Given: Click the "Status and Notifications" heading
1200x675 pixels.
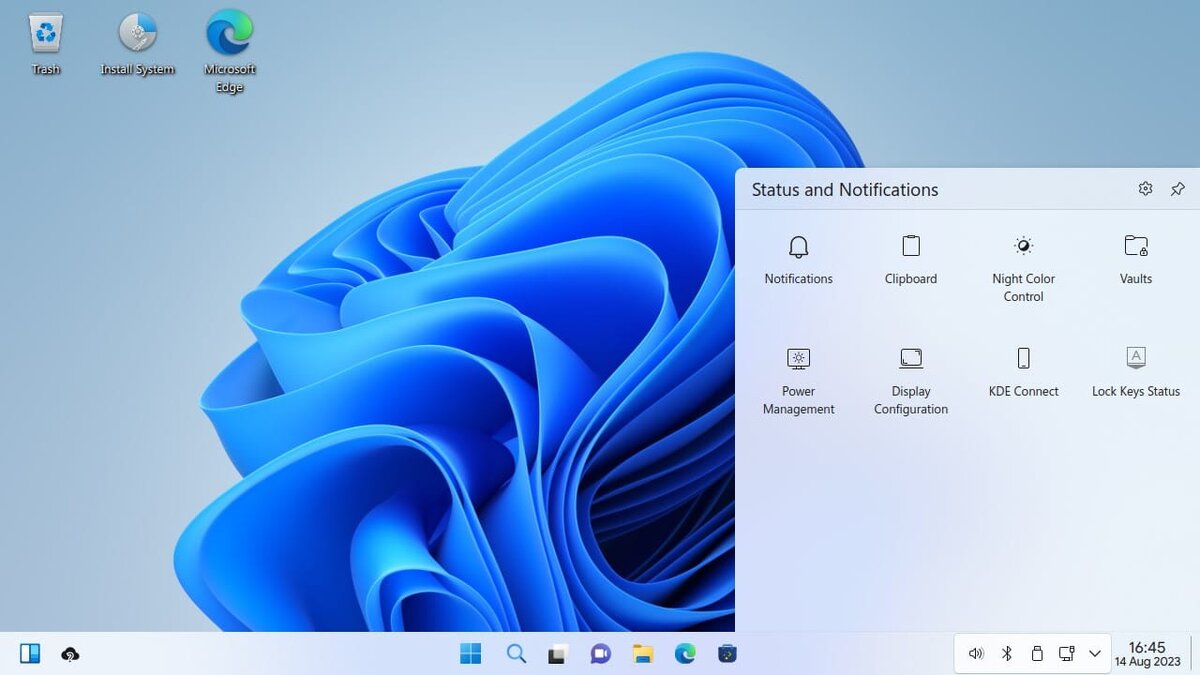Looking at the screenshot, I should pyautogui.click(x=845, y=189).
